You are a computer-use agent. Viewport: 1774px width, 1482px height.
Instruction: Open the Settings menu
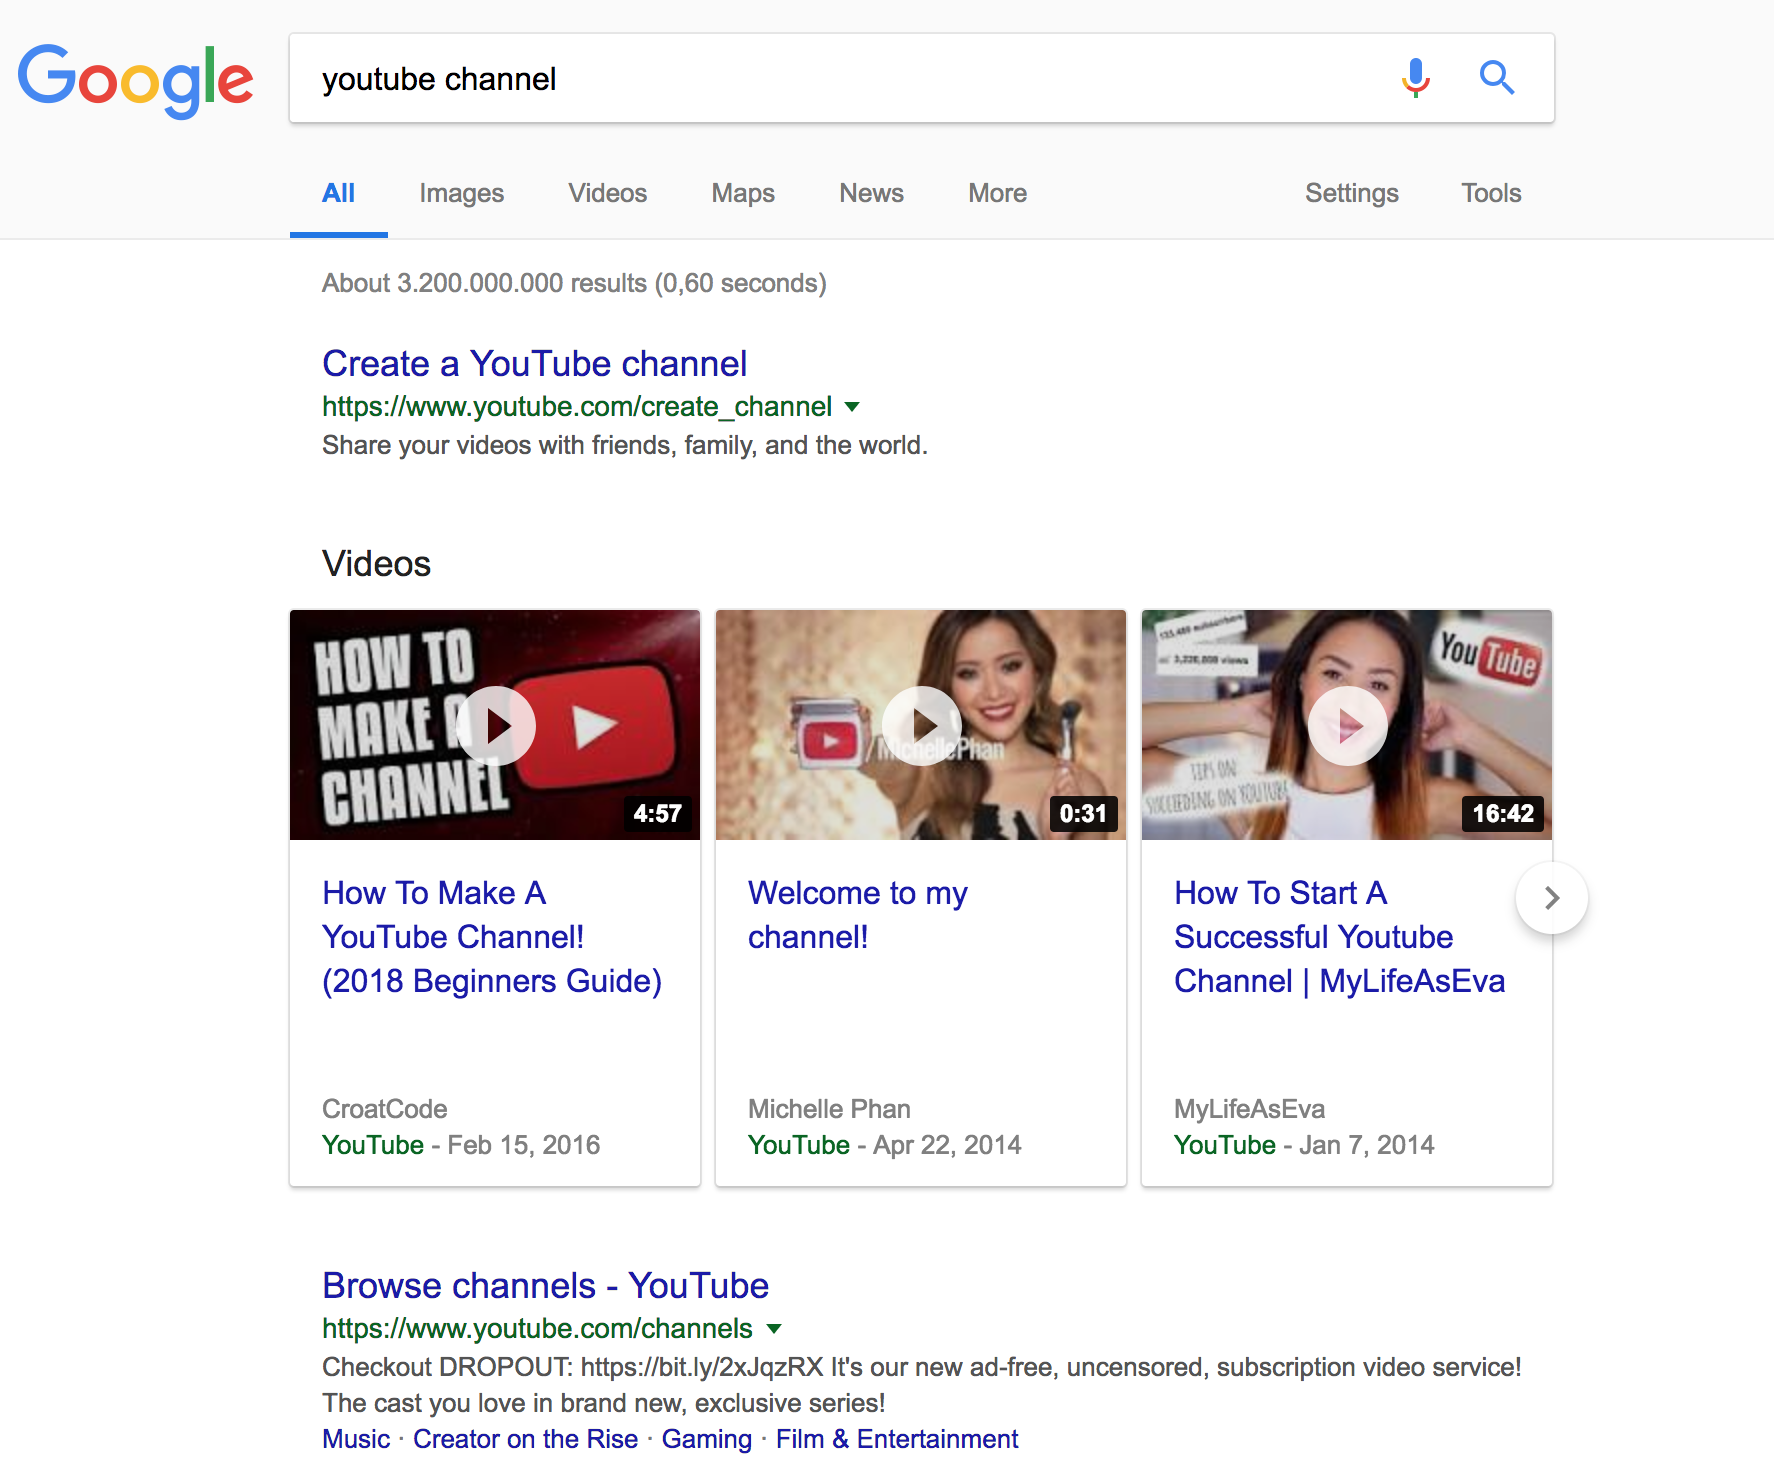click(x=1351, y=193)
